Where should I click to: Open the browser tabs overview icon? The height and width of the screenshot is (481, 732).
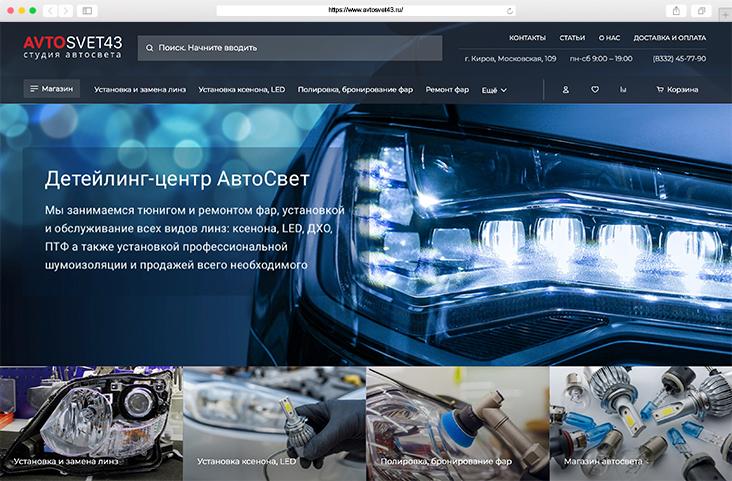(702, 10)
